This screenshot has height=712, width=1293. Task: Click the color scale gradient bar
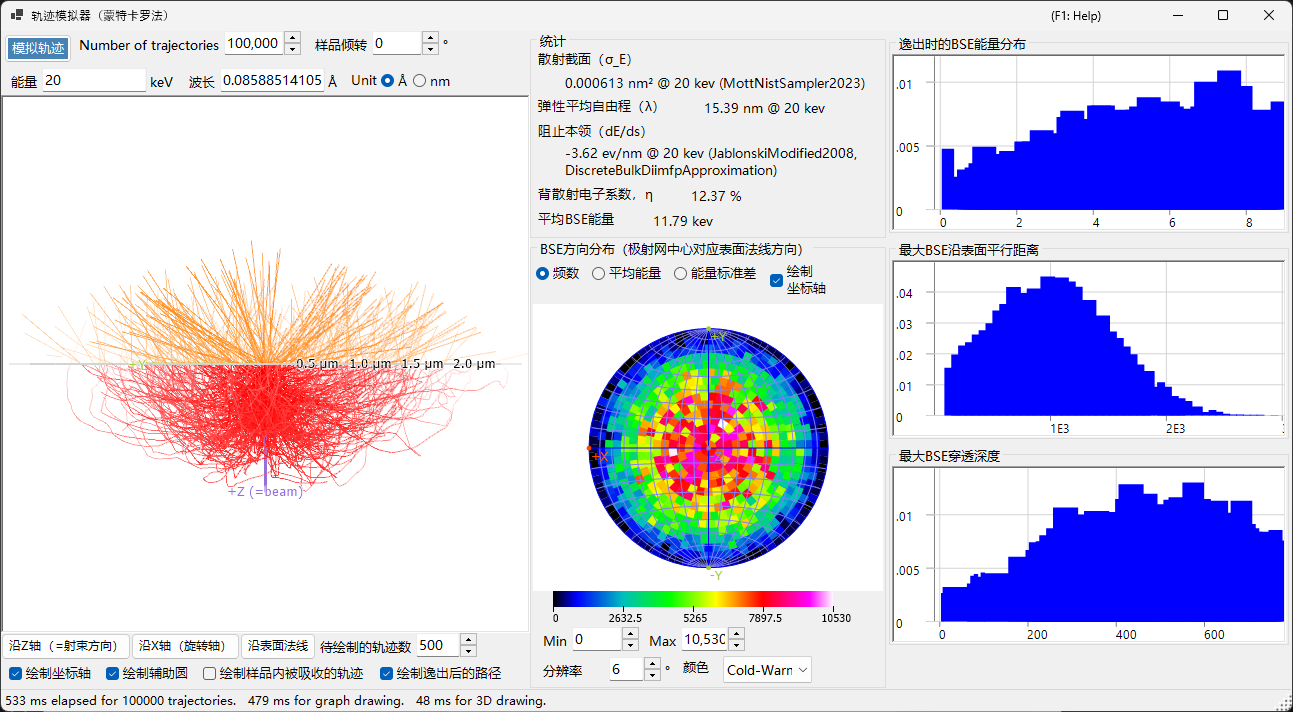[692, 599]
